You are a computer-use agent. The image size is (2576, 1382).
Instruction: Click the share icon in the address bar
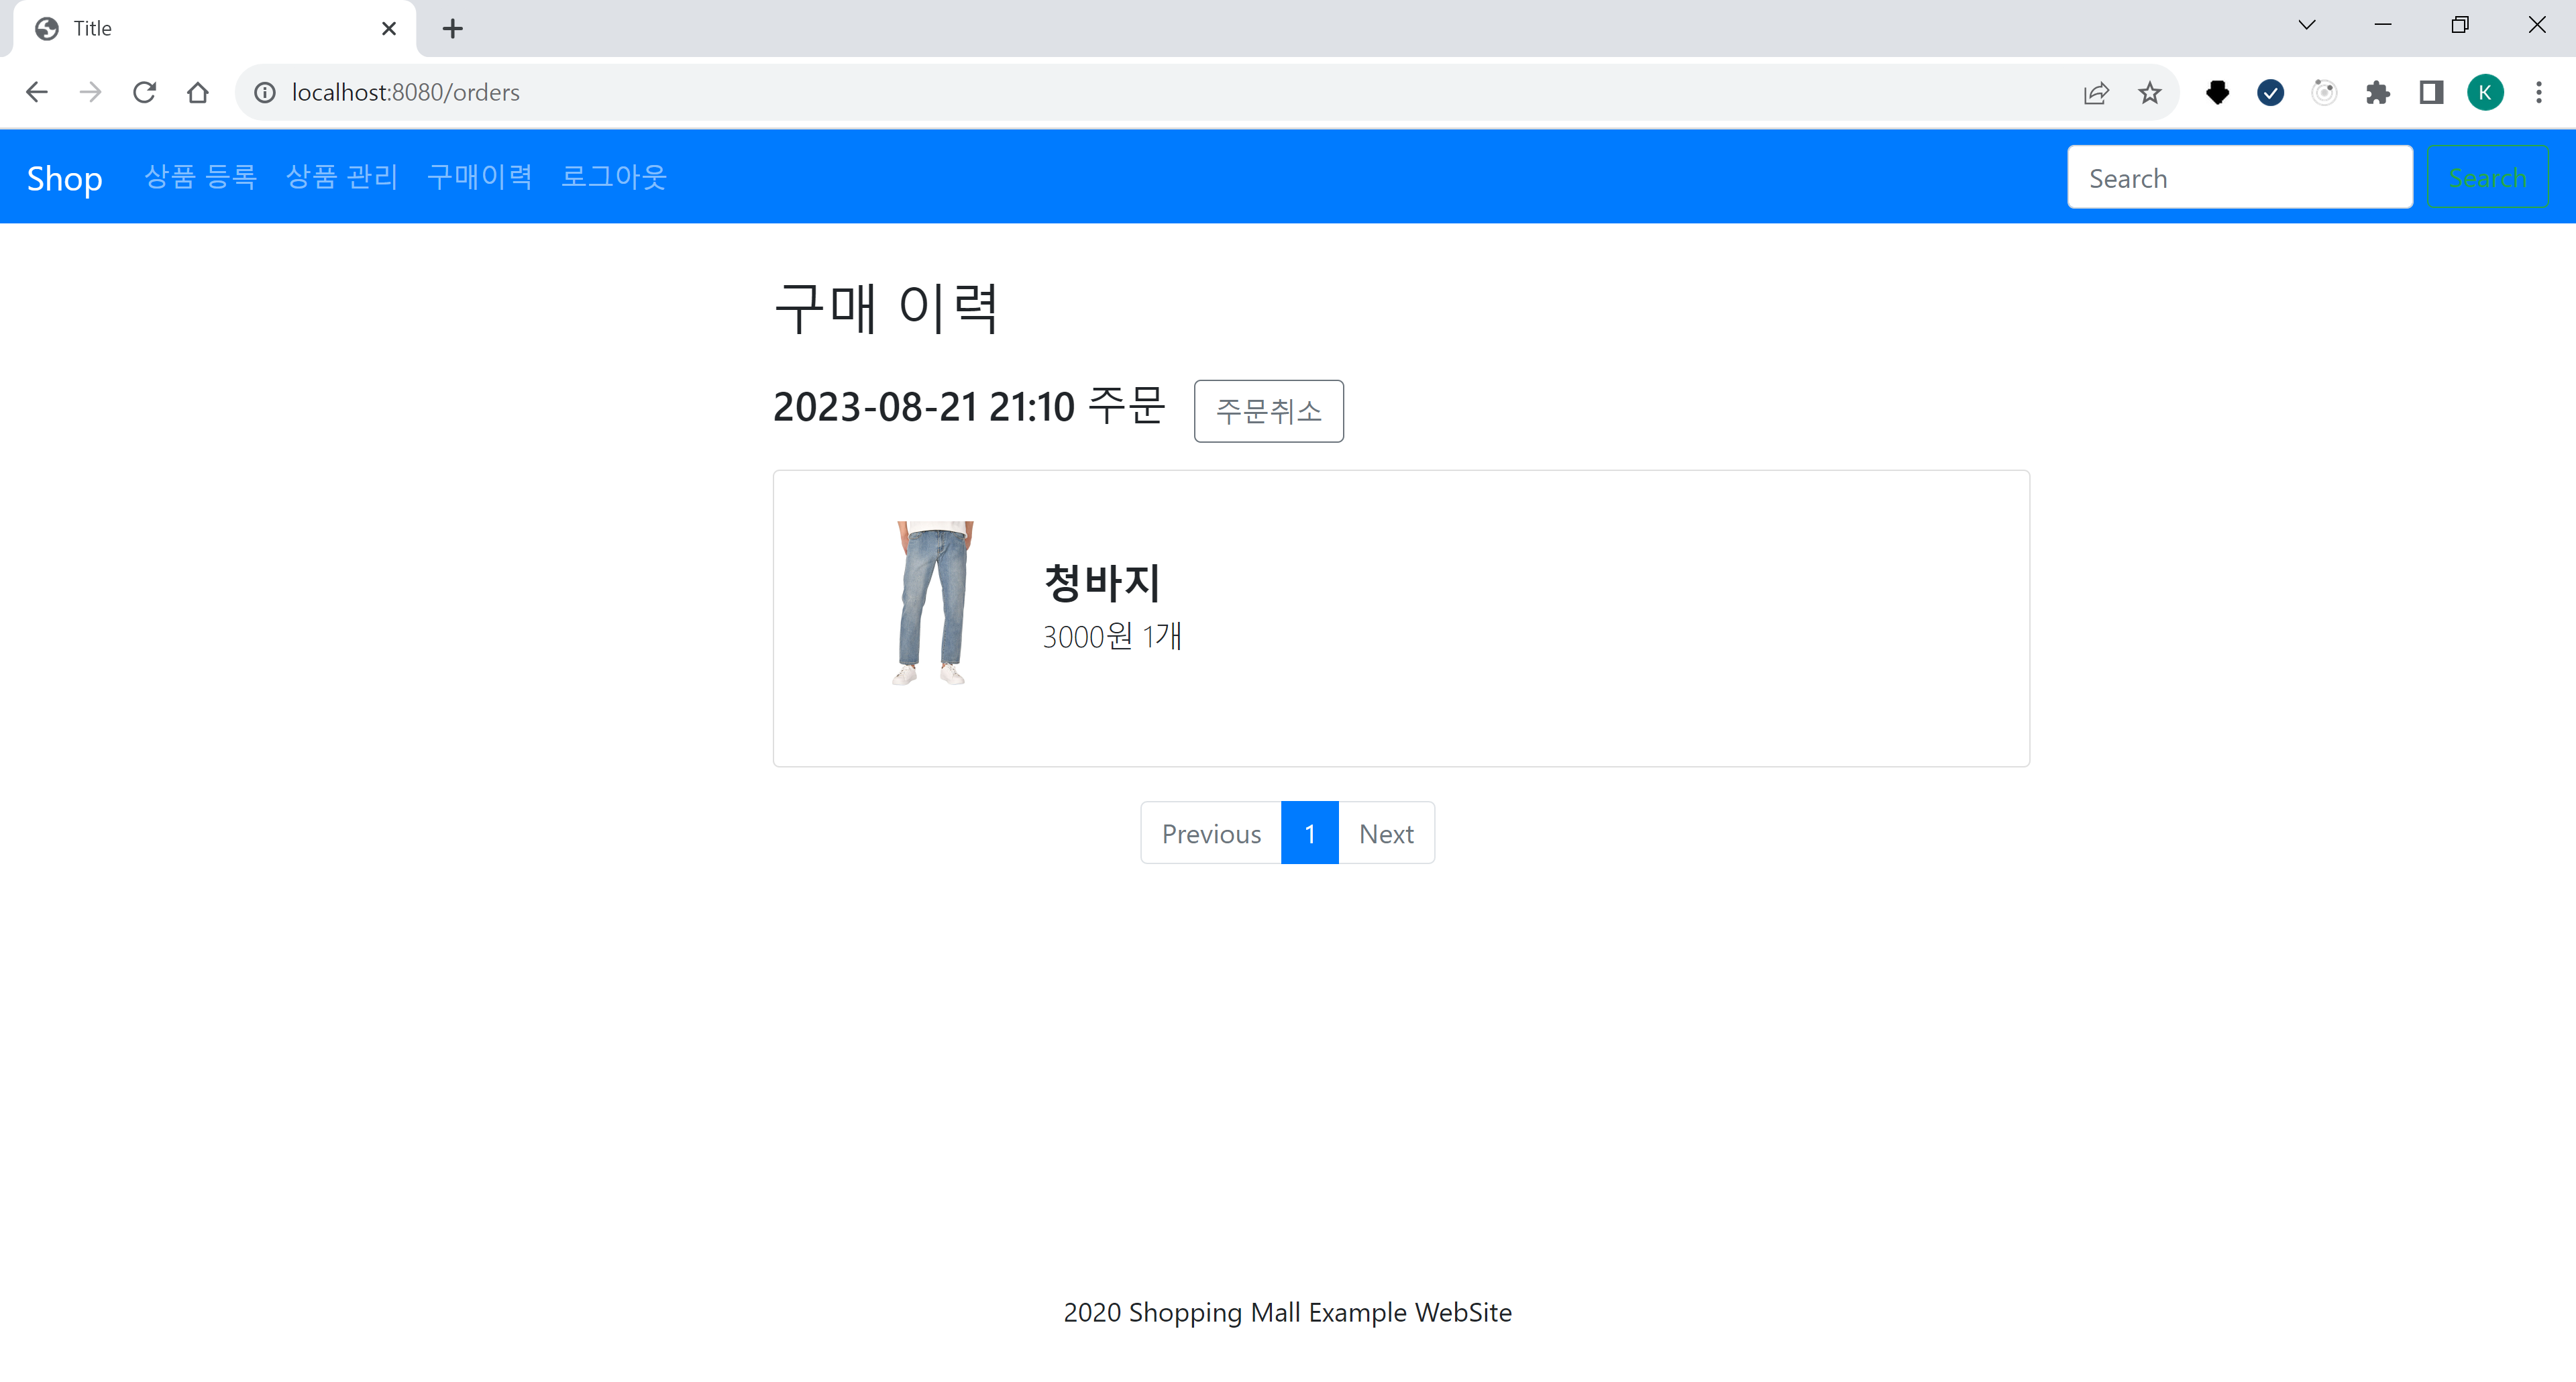2096,92
